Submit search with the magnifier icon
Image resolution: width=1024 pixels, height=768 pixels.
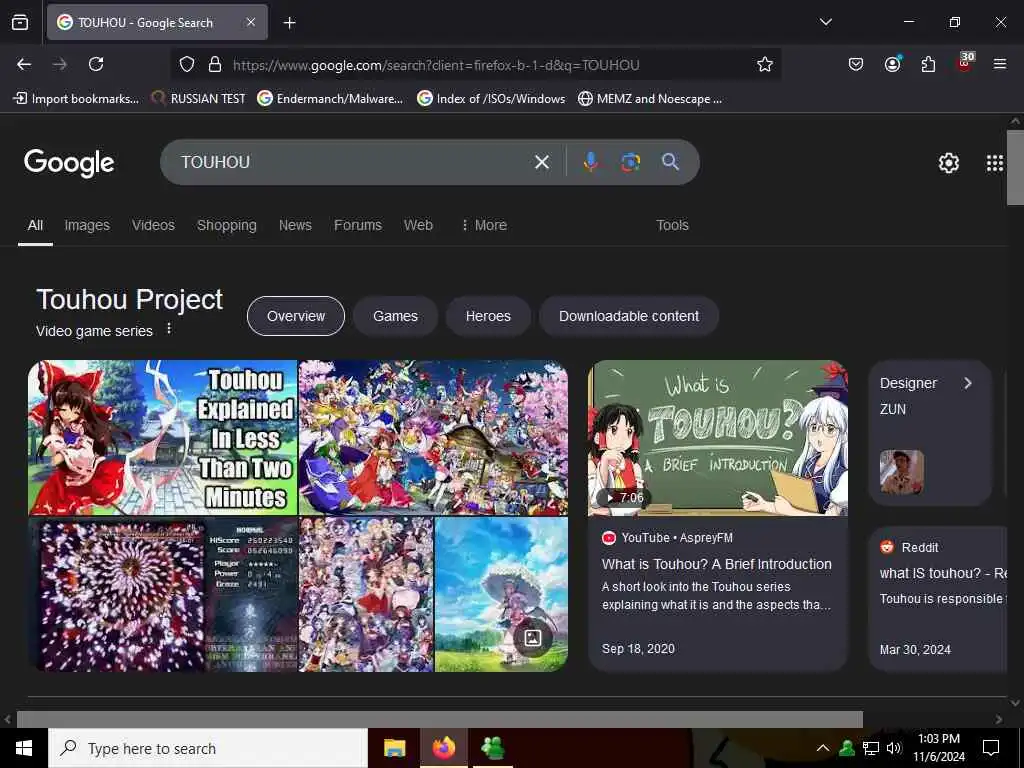[671, 162]
